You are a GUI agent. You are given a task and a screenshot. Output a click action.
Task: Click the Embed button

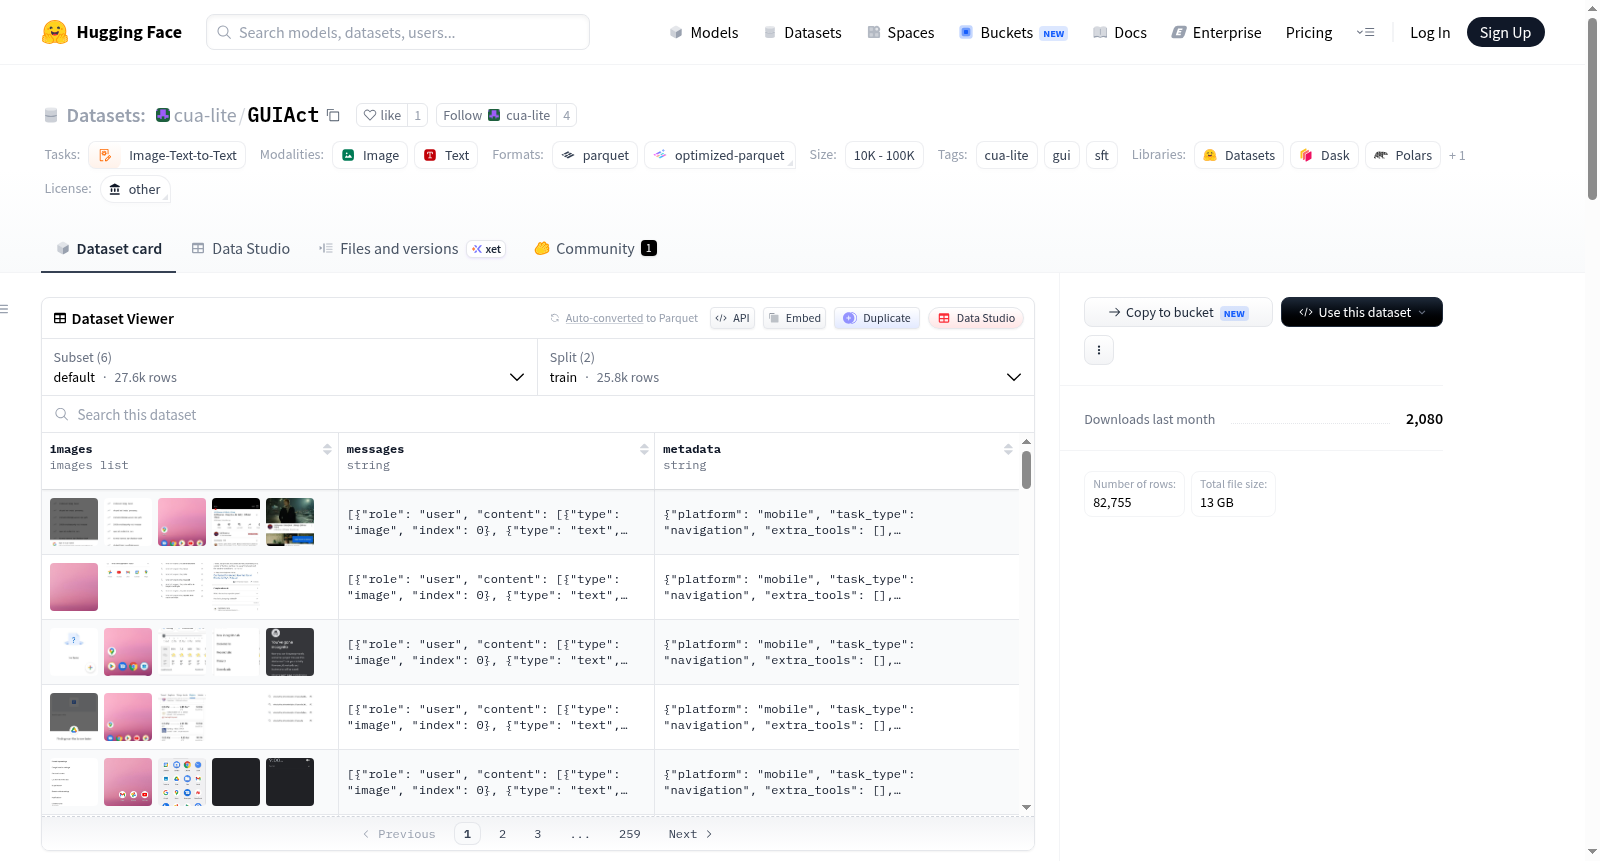[x=794, y=318]
